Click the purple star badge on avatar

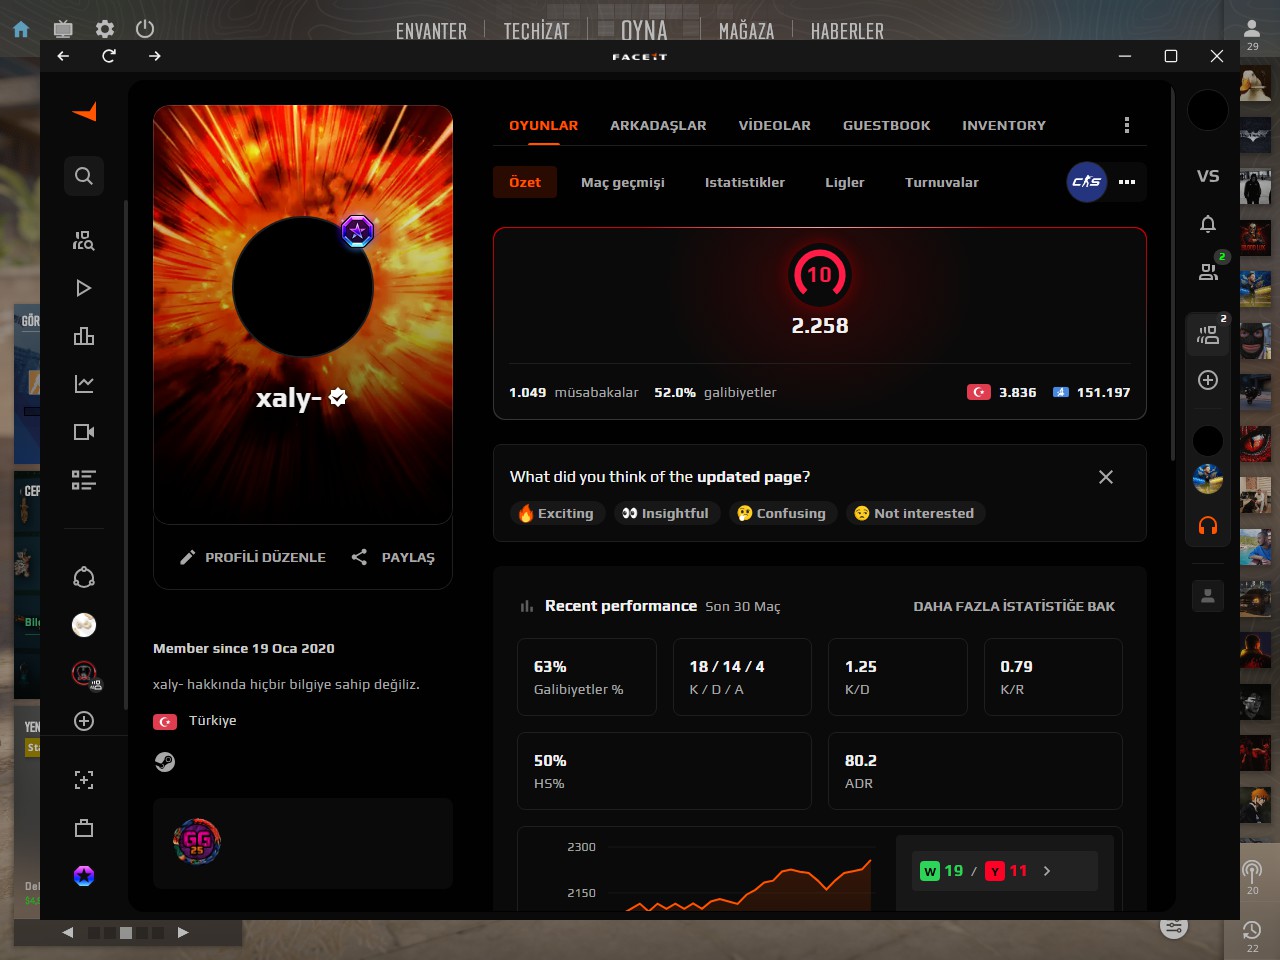pos(357,232)
